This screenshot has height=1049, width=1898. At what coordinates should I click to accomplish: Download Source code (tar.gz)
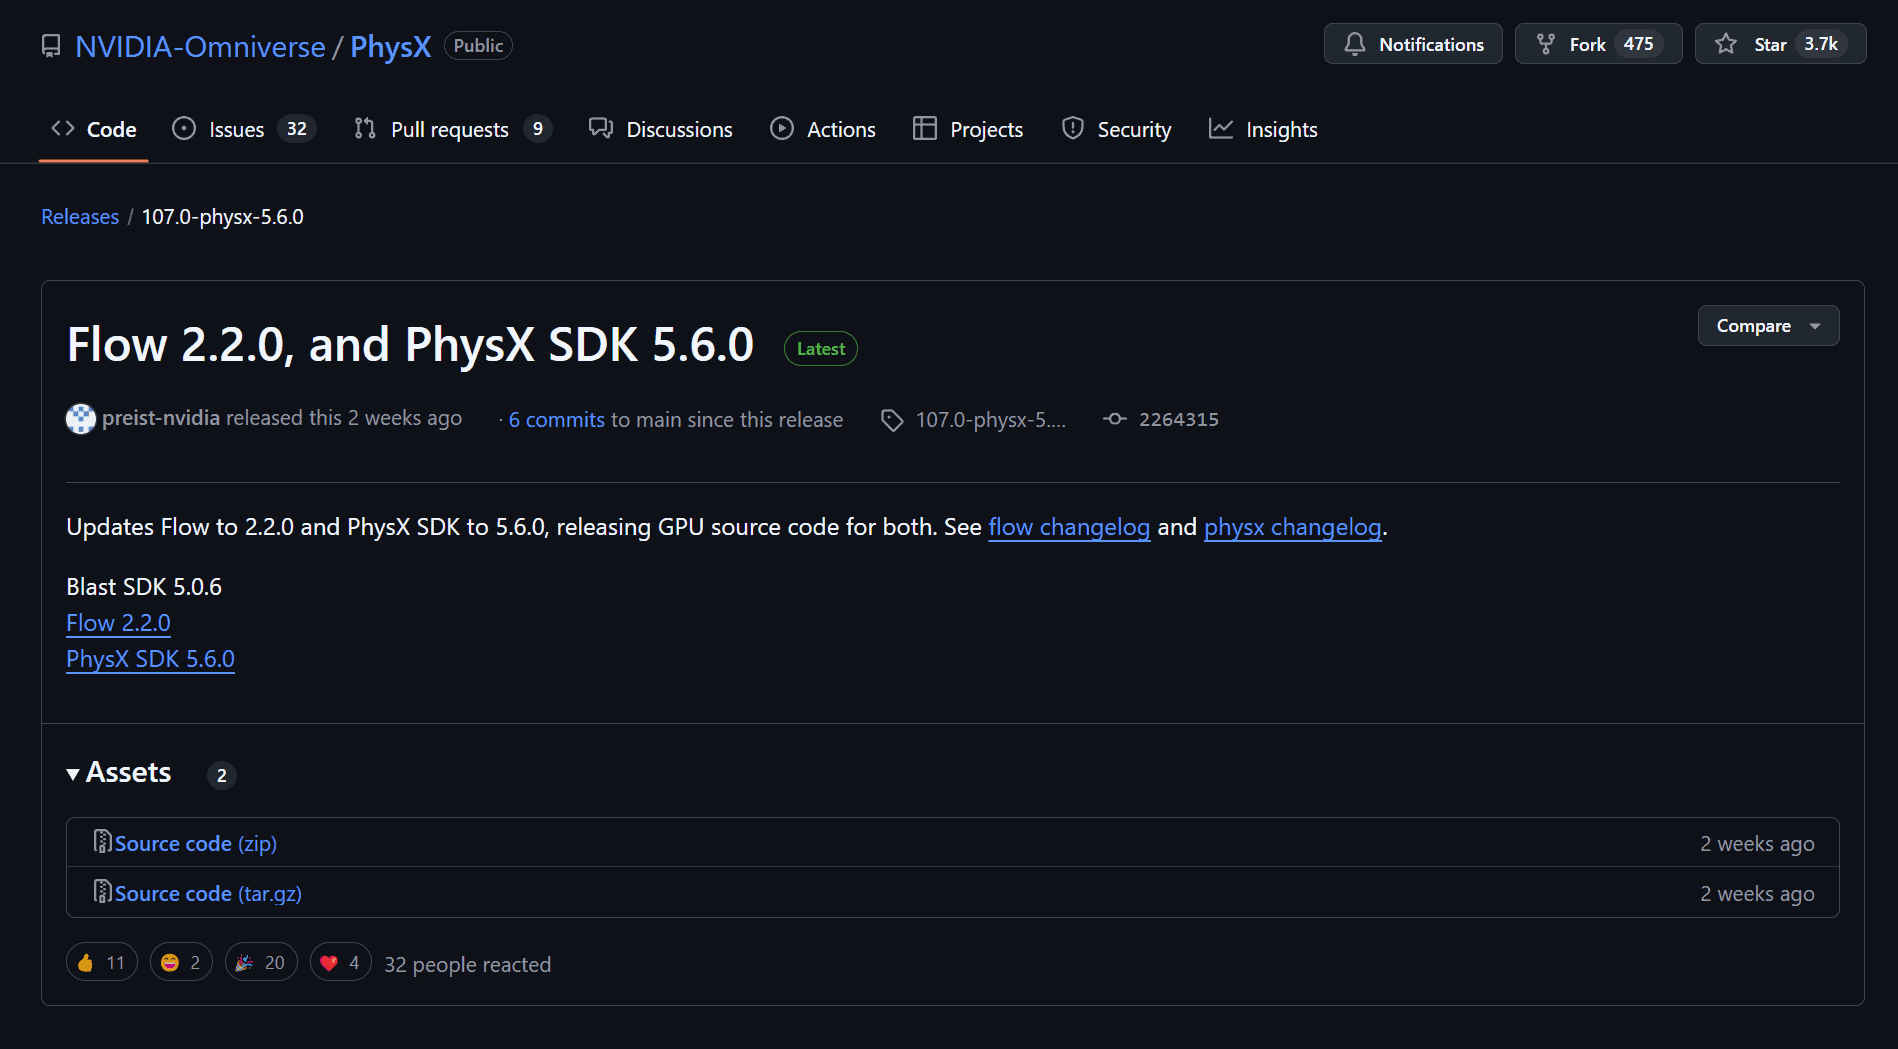coord(208,893)
